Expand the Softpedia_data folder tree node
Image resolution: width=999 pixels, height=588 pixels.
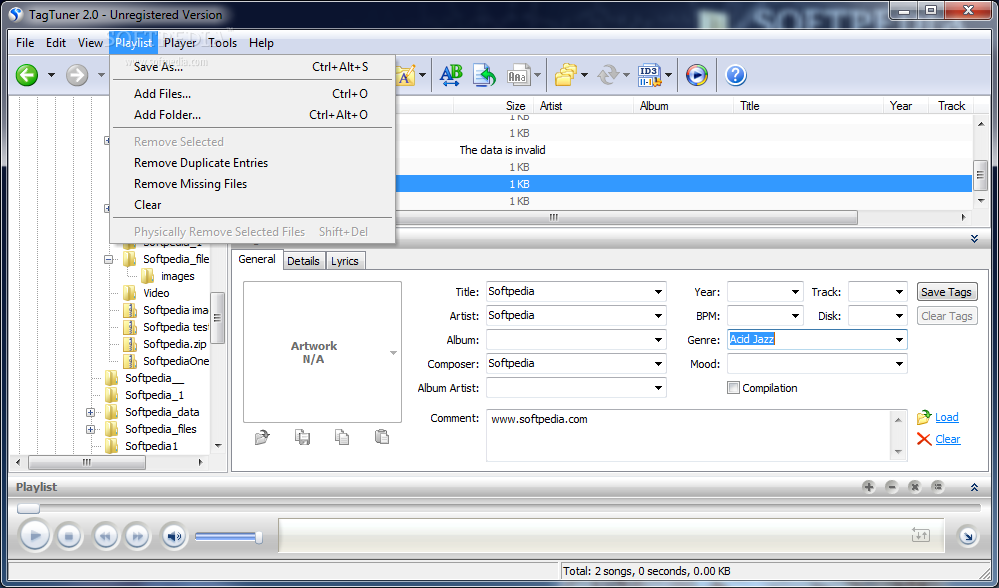point(90,412)
